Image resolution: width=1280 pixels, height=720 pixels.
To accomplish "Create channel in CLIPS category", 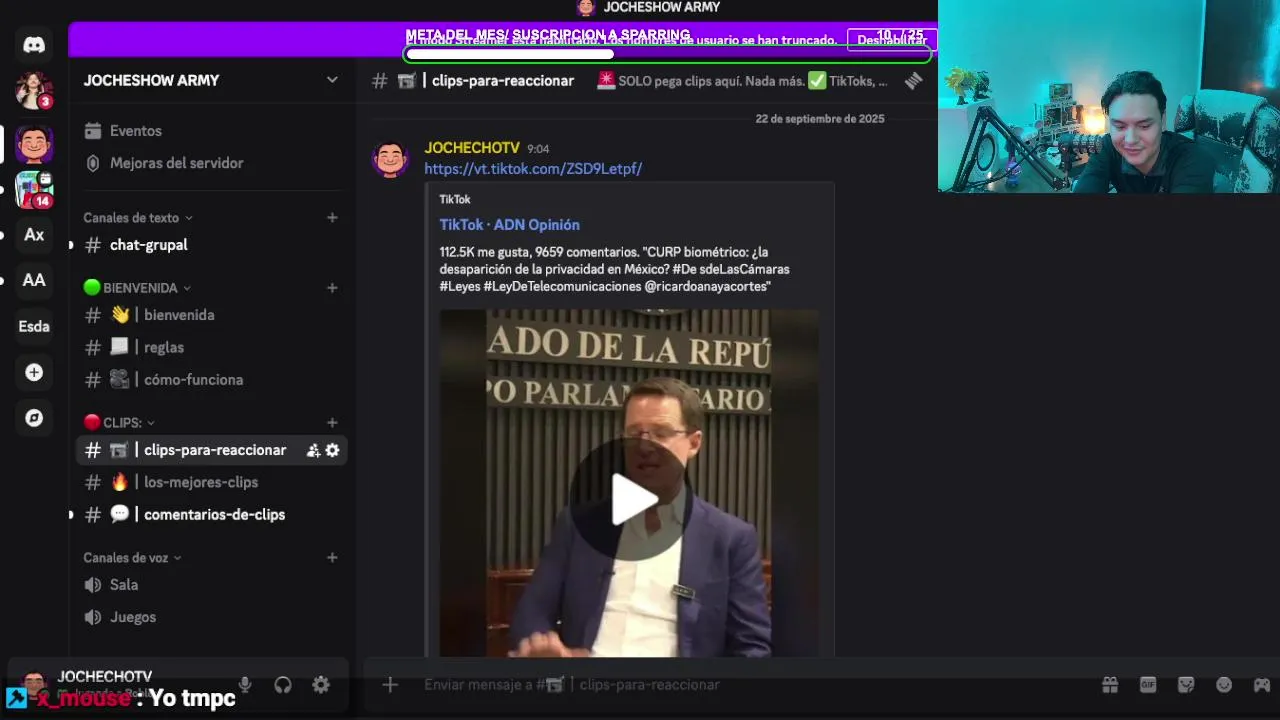I will (332, 423).
